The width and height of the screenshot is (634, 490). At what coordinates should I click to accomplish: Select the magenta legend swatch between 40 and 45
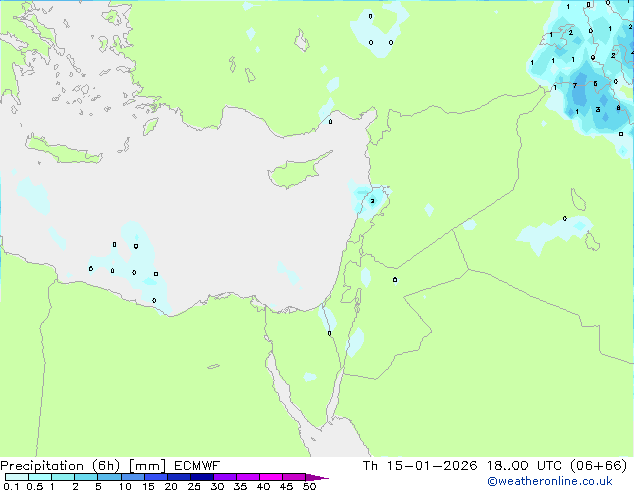coord(271,477)
